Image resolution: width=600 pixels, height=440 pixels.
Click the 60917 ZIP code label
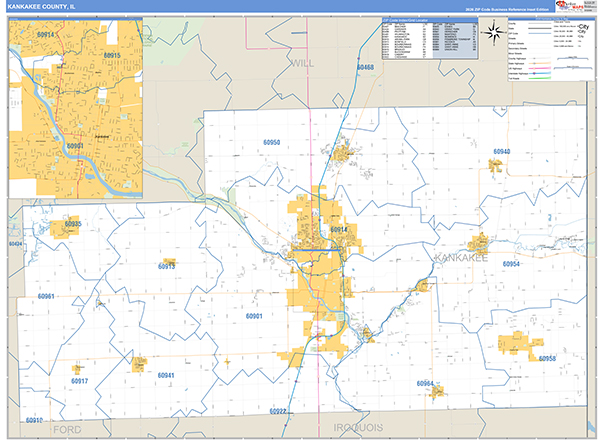(x=80, y=381)
